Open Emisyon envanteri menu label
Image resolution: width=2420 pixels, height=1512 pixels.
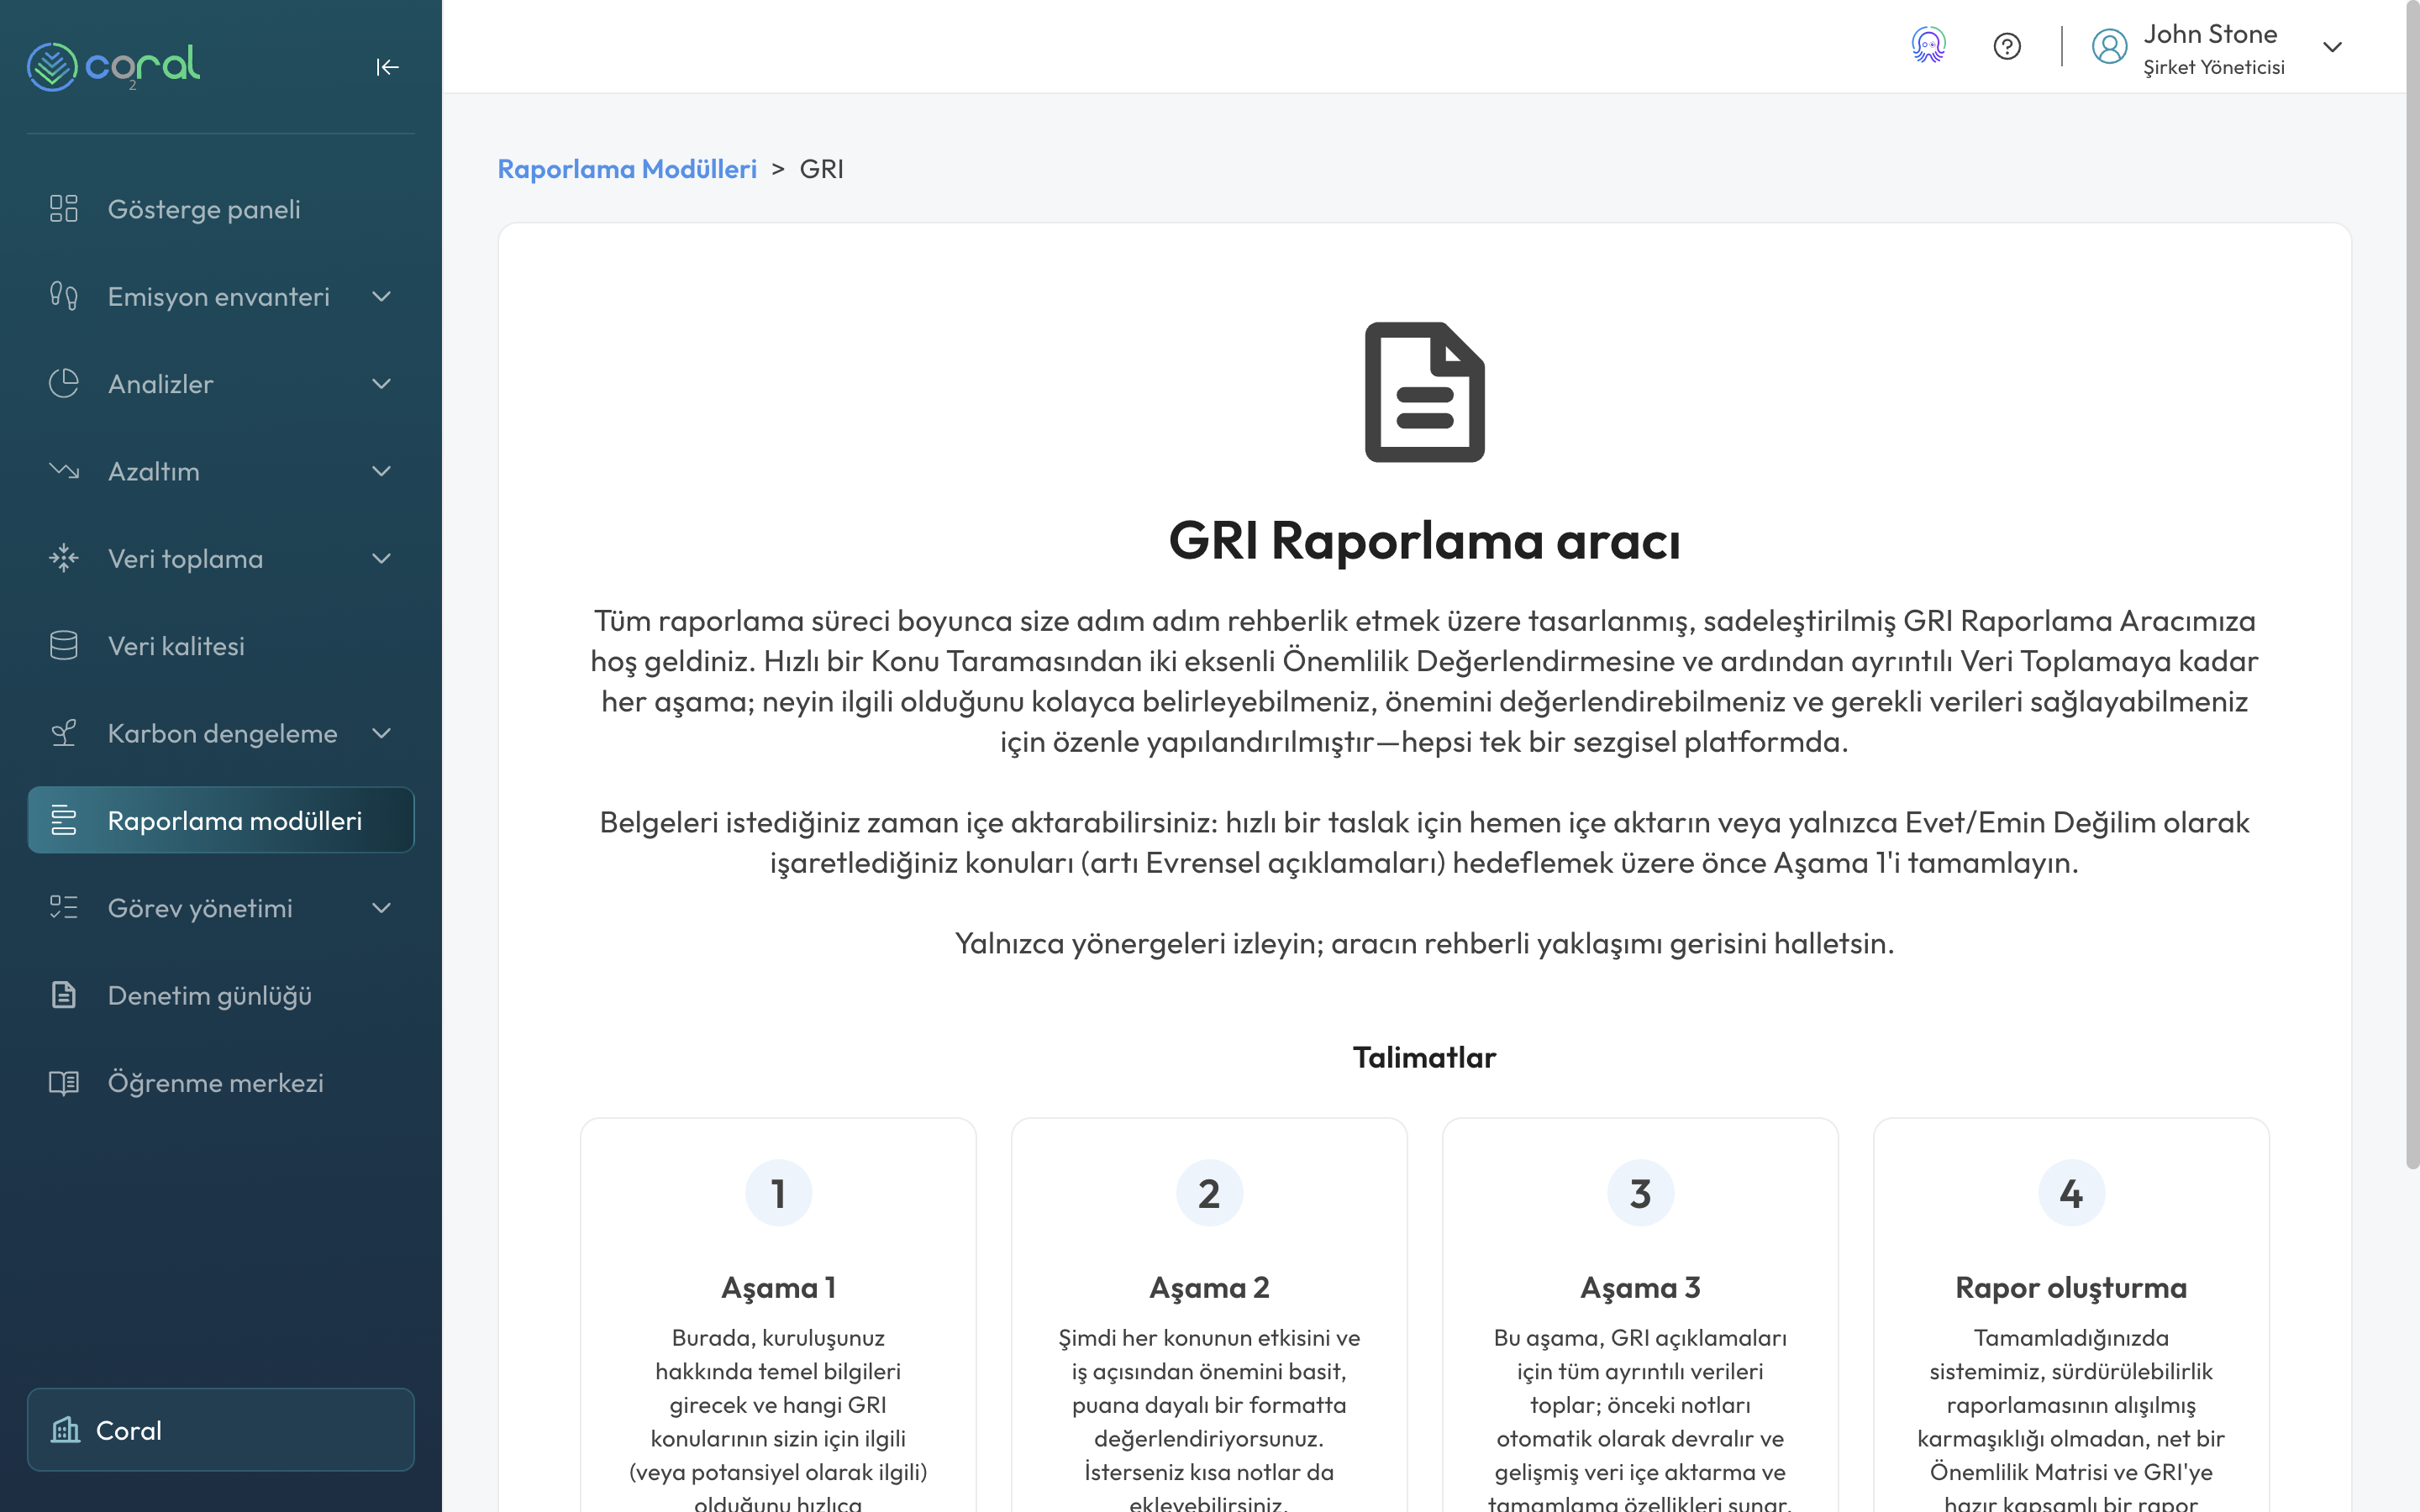click(x=218, y=297)
